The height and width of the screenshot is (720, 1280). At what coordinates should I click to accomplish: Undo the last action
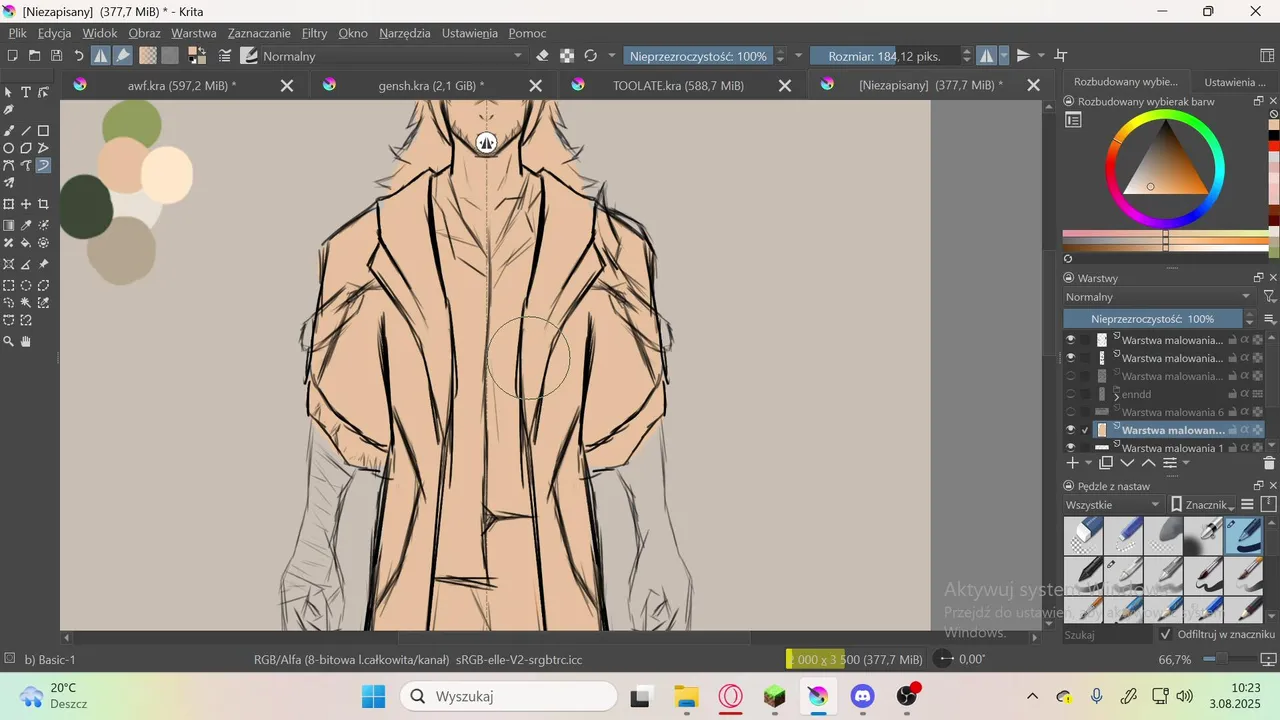click(x=79, y=56)
